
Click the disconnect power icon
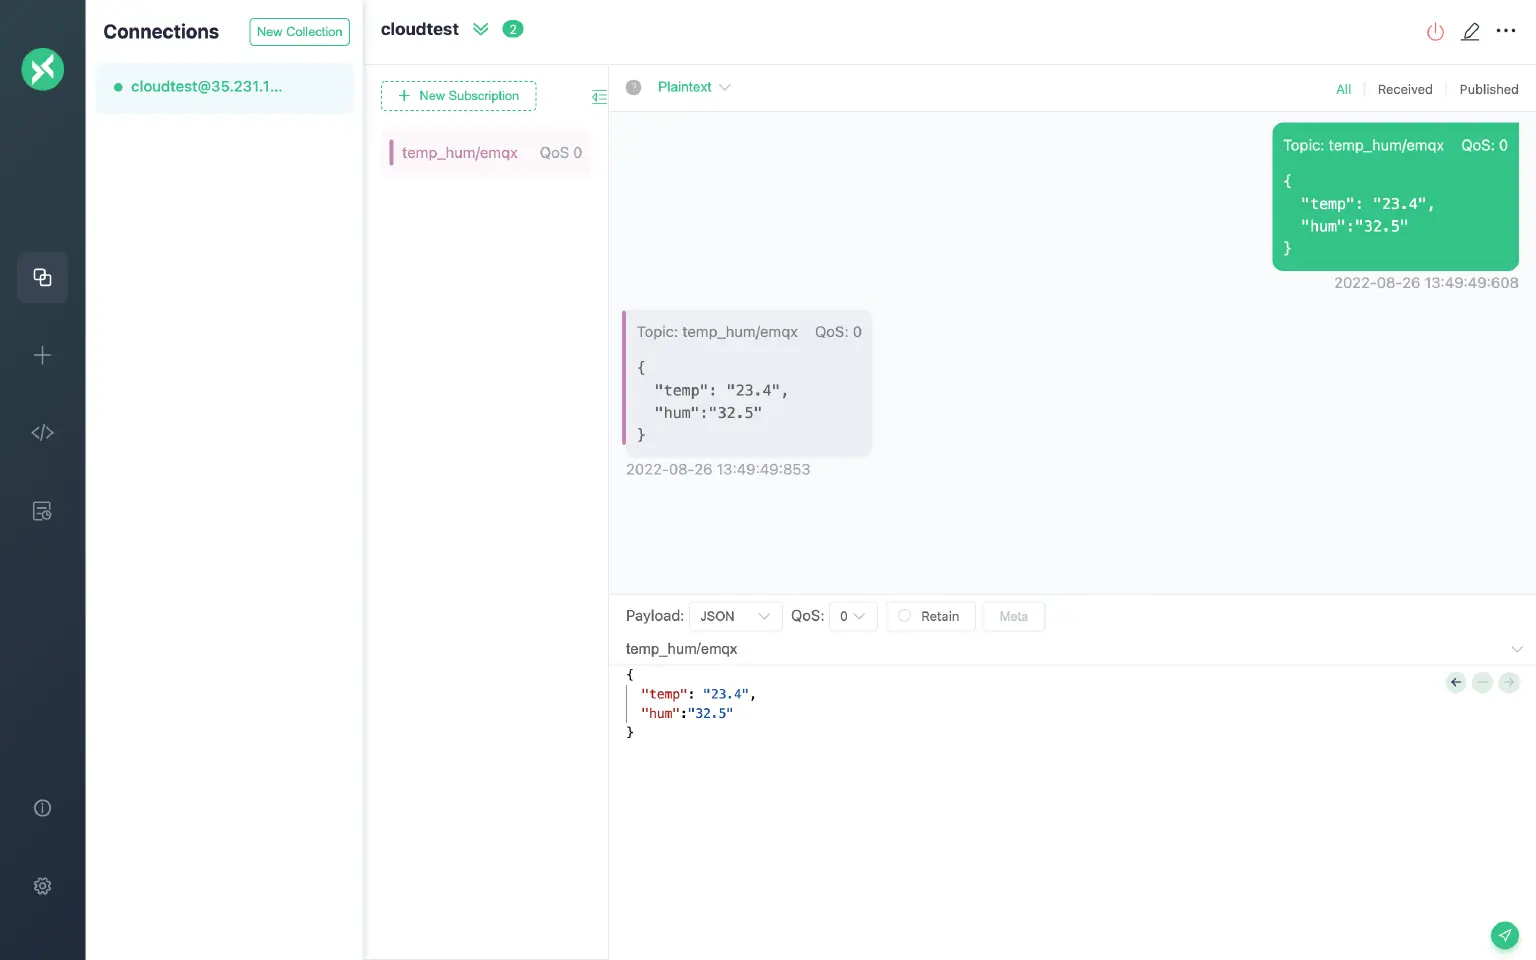click(x=1435, y=32)
